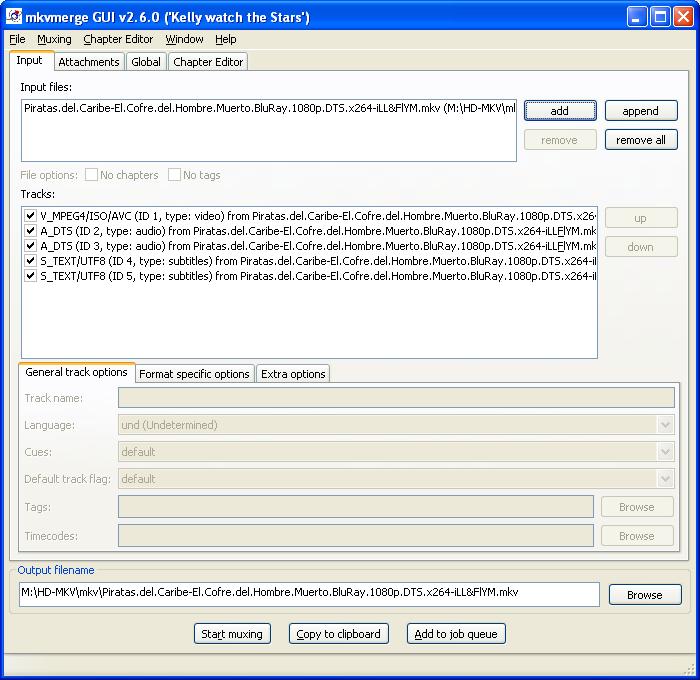This screenshot has height=680, width=700.
Task: Open the Default track flag dropdown
Action: pyautogui.click(x=665, y=479)
